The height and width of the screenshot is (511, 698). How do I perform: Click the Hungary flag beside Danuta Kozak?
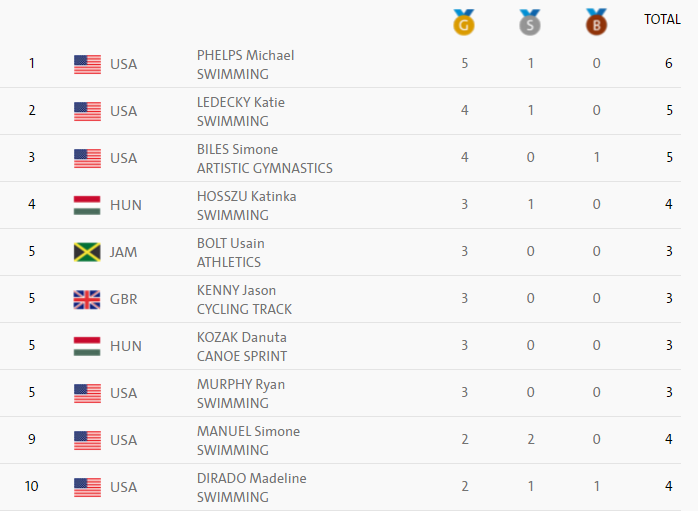pos(88,346)
